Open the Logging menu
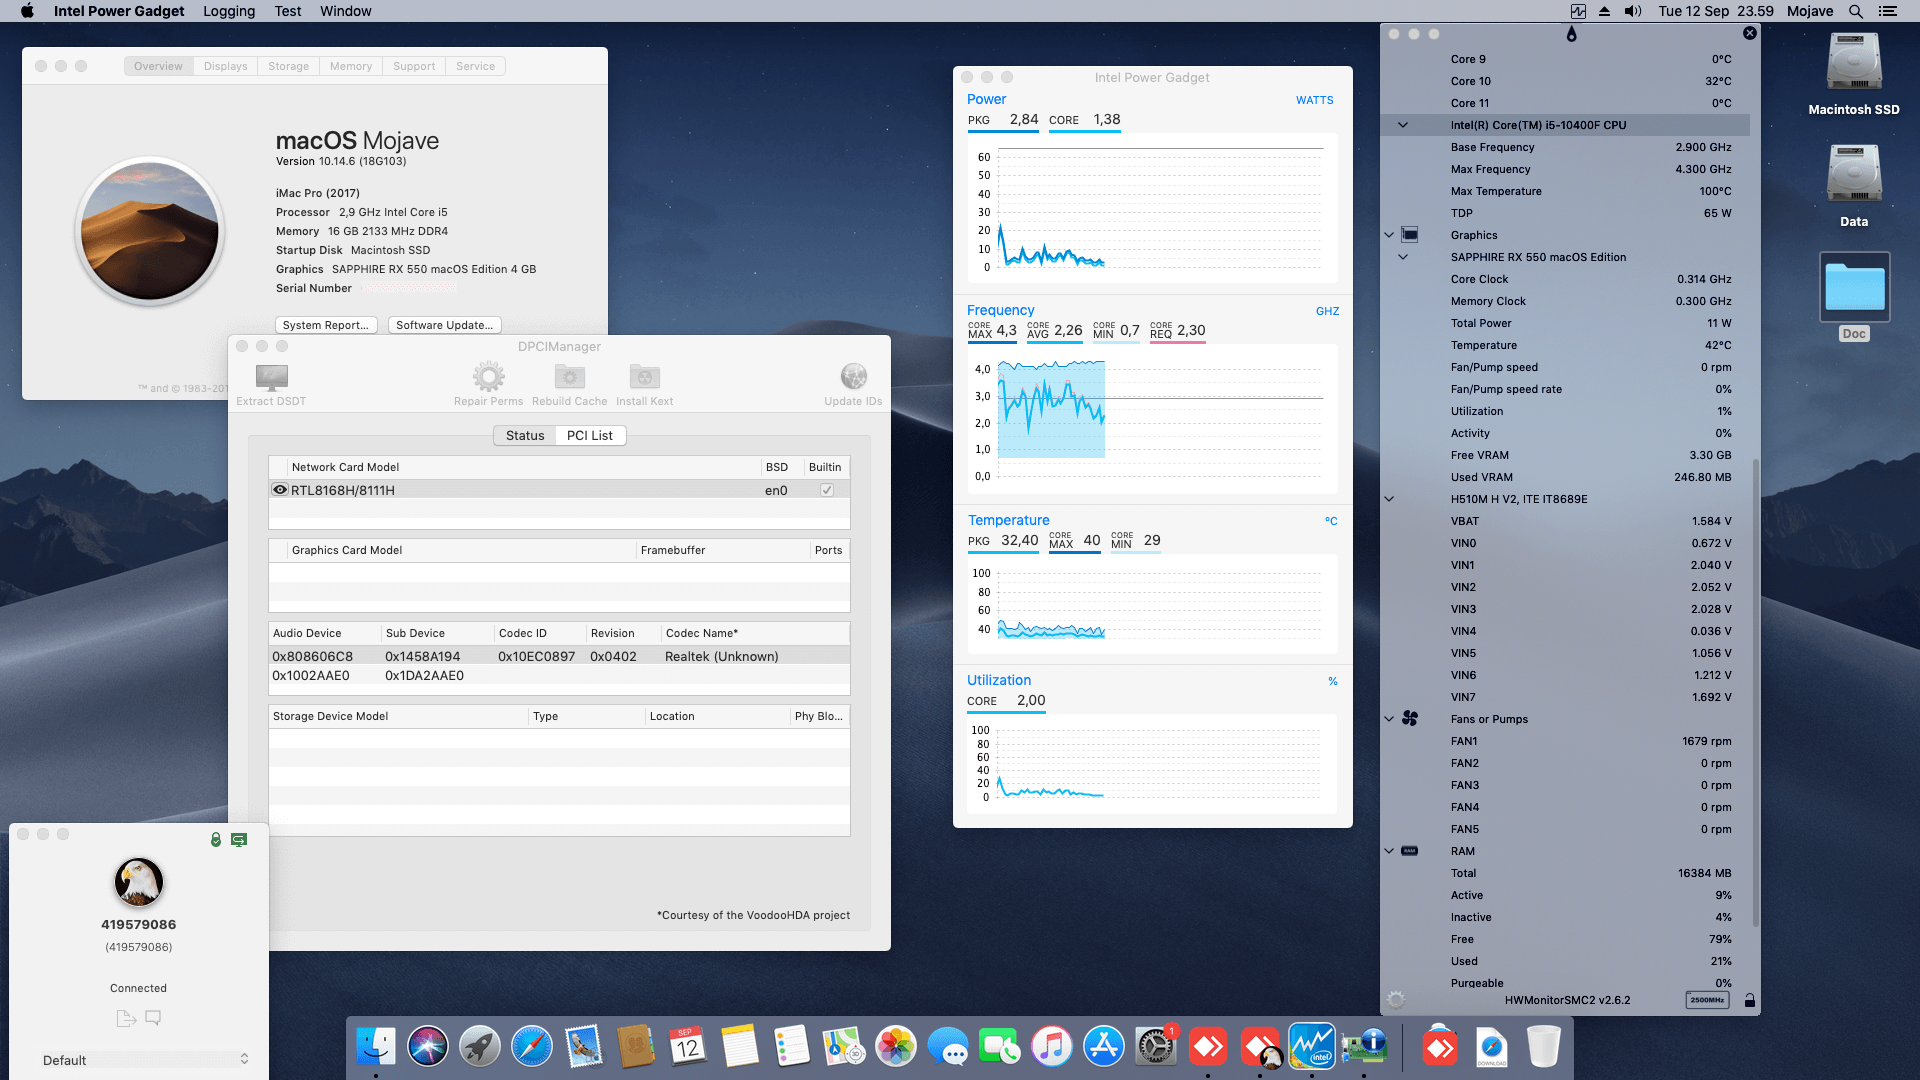1920x1080 pixels. click(x=229, y=11)
